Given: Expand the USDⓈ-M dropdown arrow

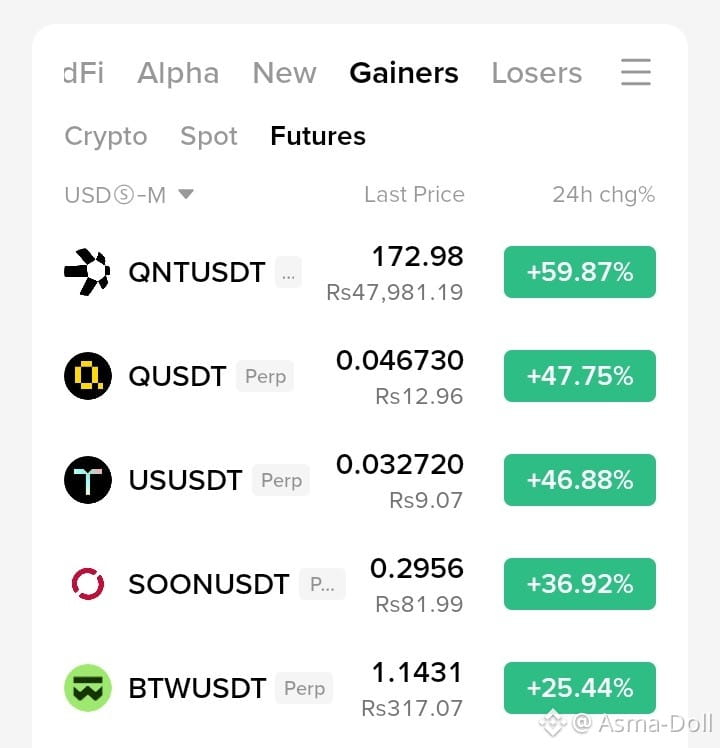Looking at the screenshot, I should tap(186, 194).
